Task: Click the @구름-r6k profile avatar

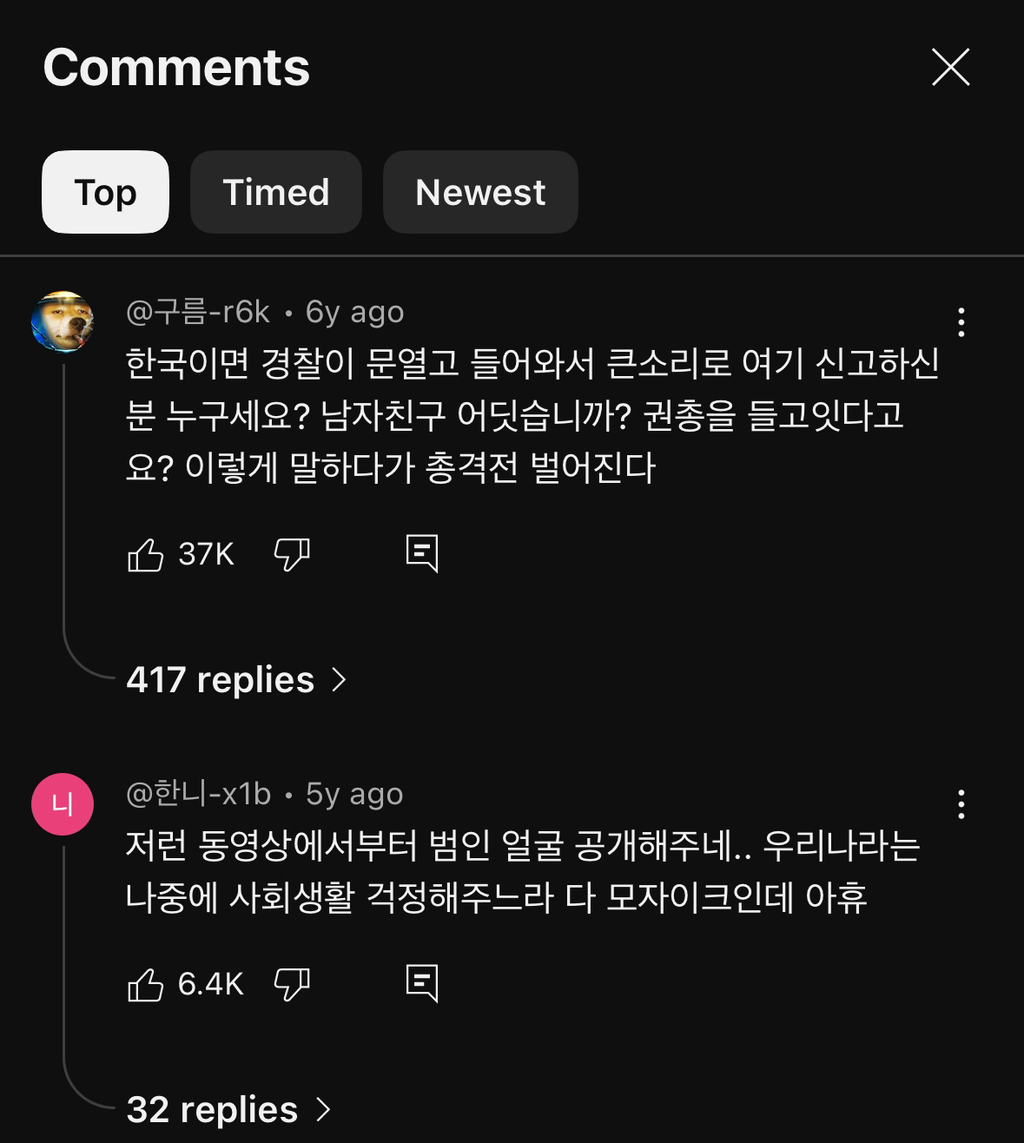Action: (x=63, y=322)
